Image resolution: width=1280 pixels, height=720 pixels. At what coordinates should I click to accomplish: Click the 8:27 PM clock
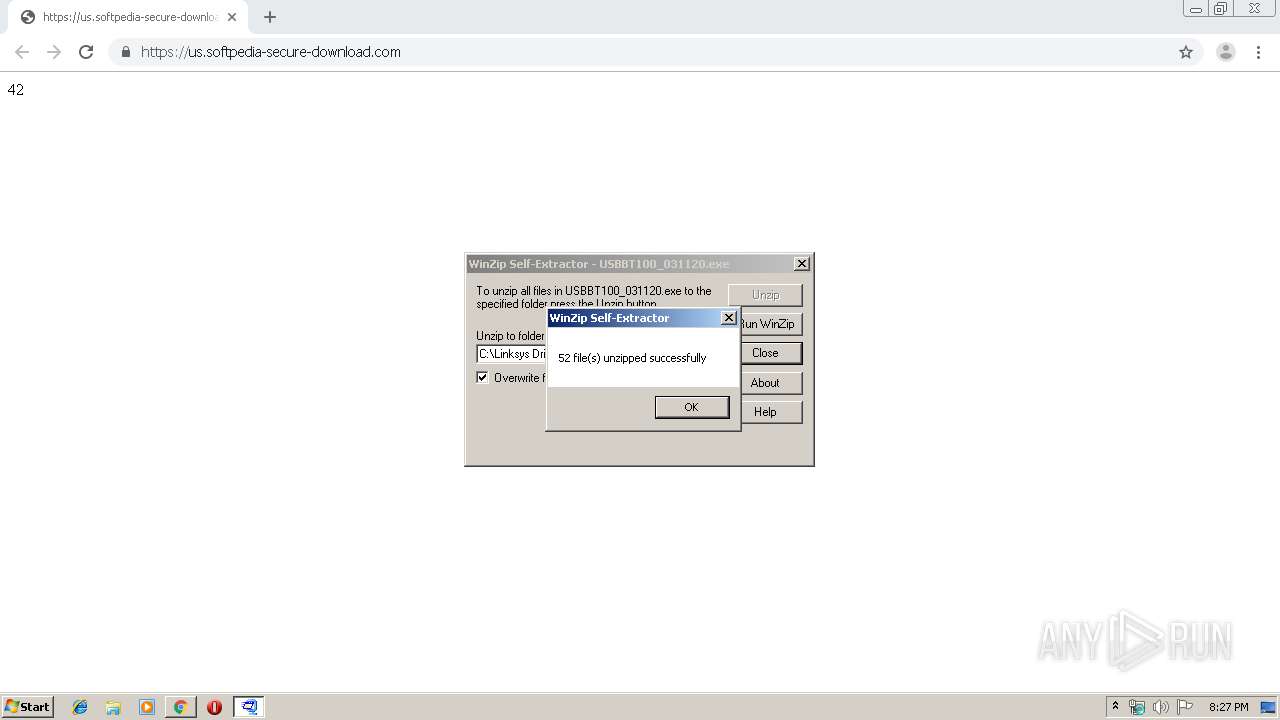(1229, 707)
